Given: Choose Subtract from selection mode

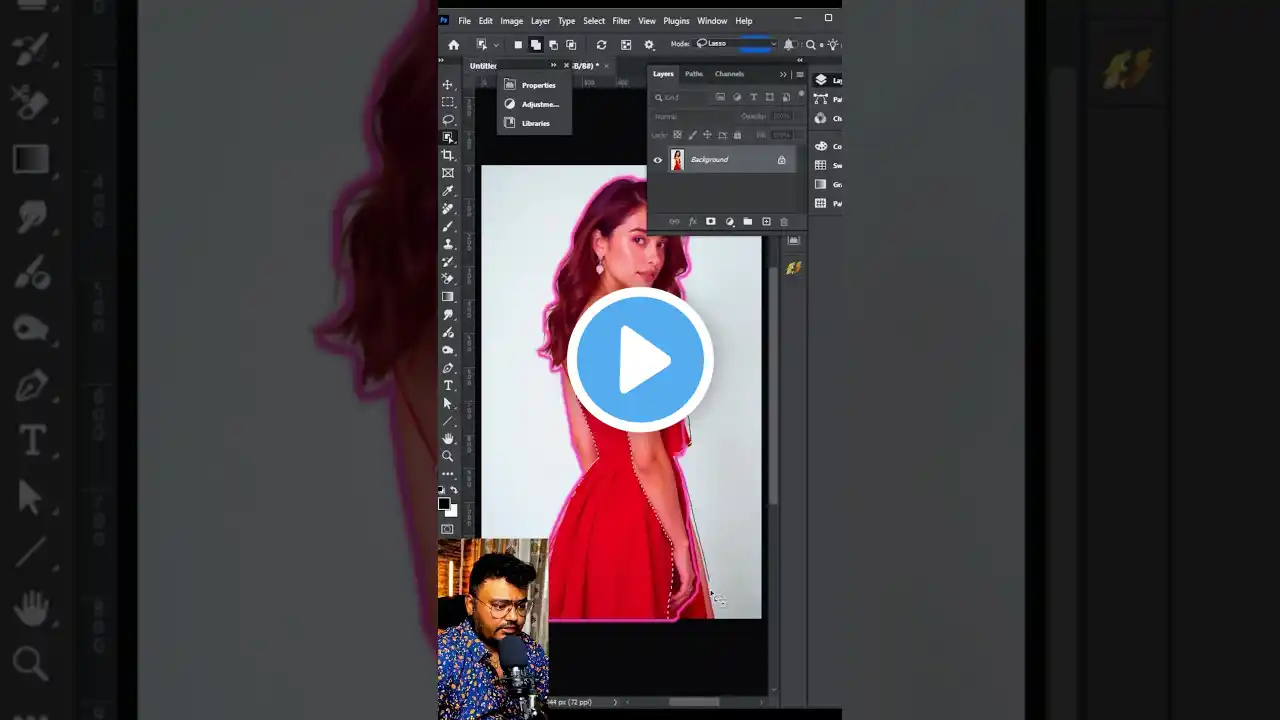Looking at the screenshot, I should pos(553,45).
